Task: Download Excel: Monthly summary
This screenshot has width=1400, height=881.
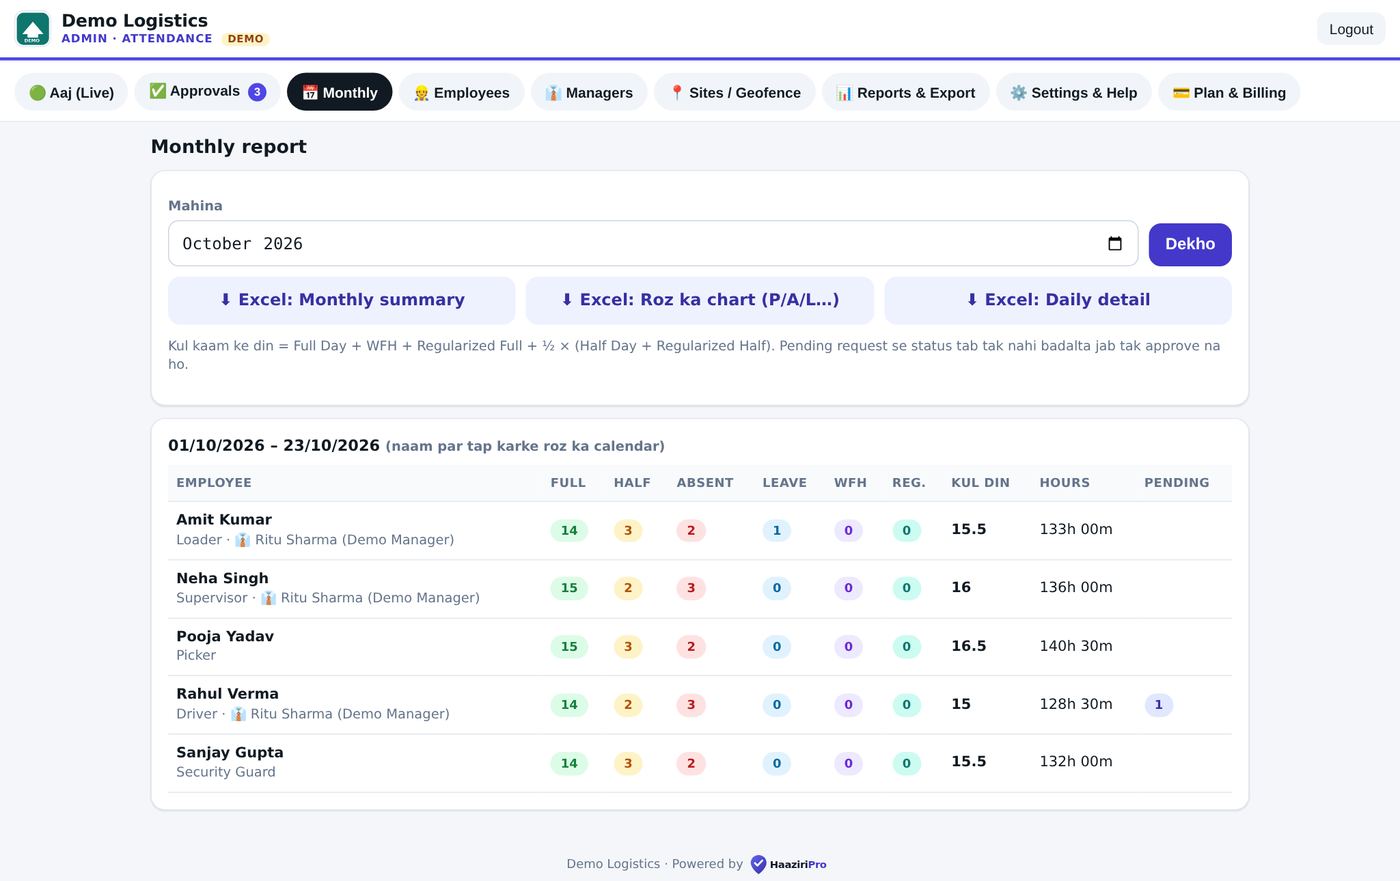Action: (342, 300)
